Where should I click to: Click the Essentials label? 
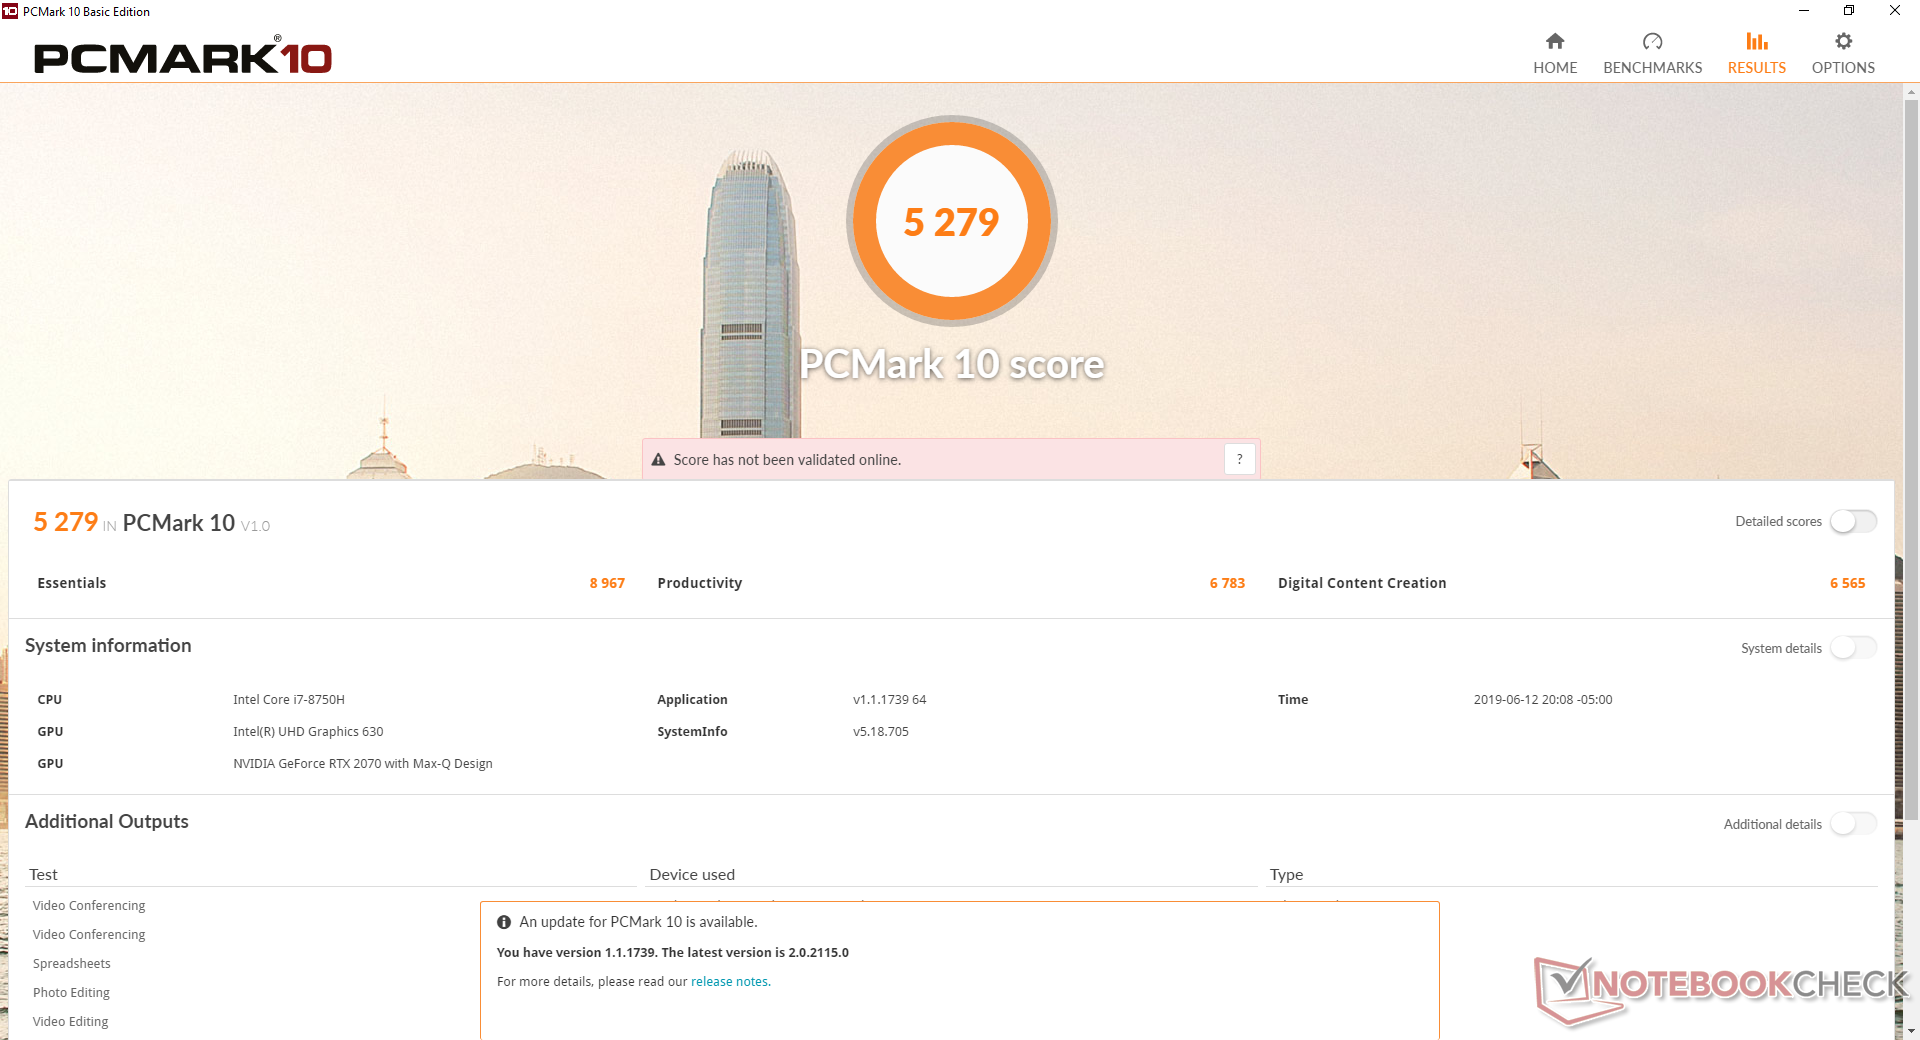(x=71, y=583)
